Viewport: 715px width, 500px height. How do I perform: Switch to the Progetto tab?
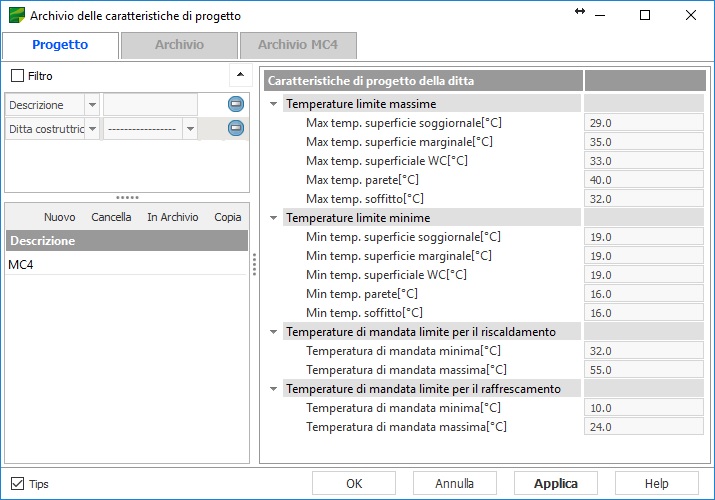tap(60, 45)
